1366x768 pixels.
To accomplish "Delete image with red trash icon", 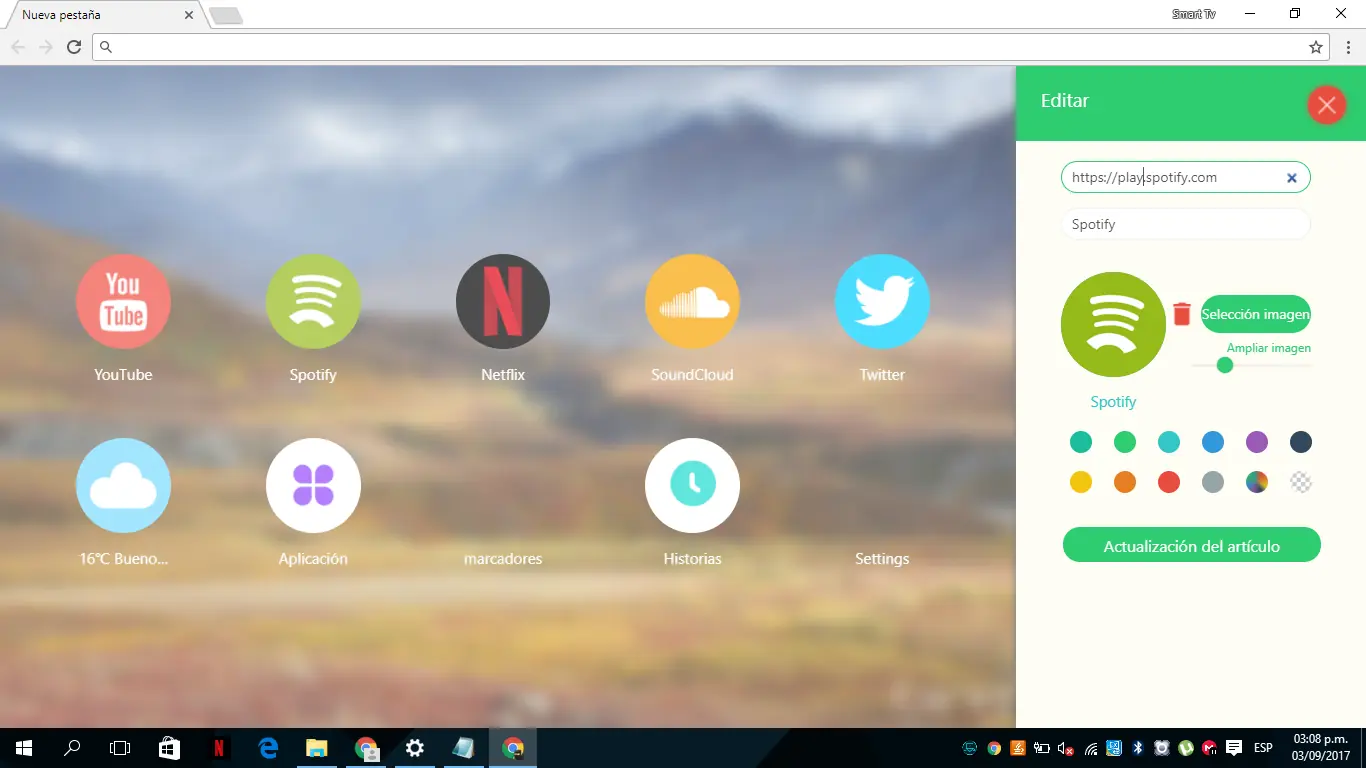I will pos(1182,314).
